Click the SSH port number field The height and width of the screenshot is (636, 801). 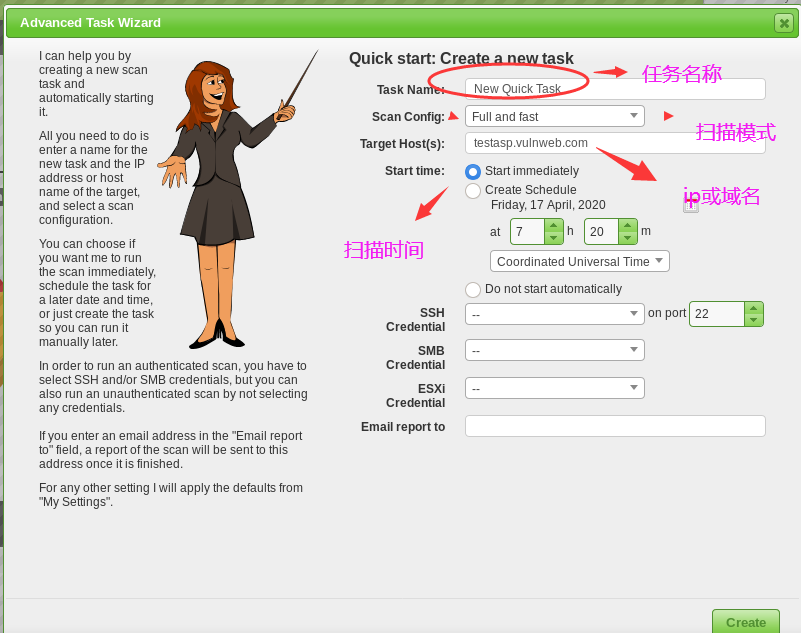coord(717,314)
